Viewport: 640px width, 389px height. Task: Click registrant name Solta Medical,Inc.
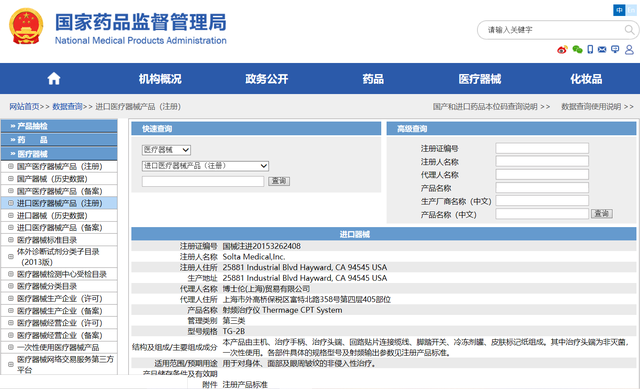[x=253, y=257]
